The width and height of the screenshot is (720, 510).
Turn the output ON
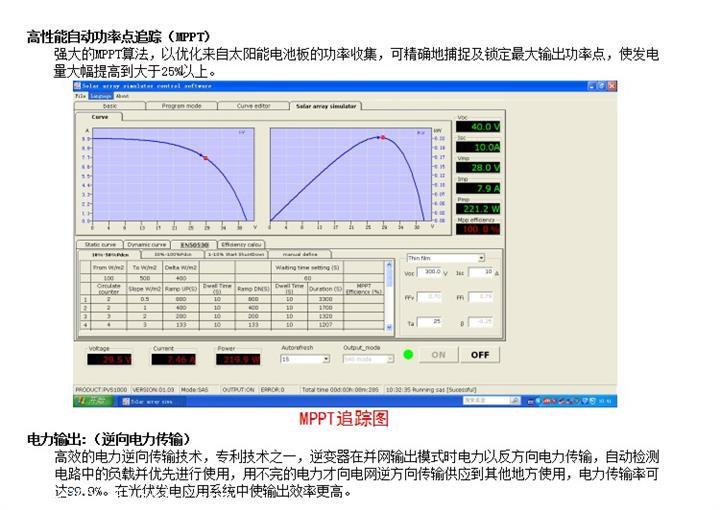(438, 355)
